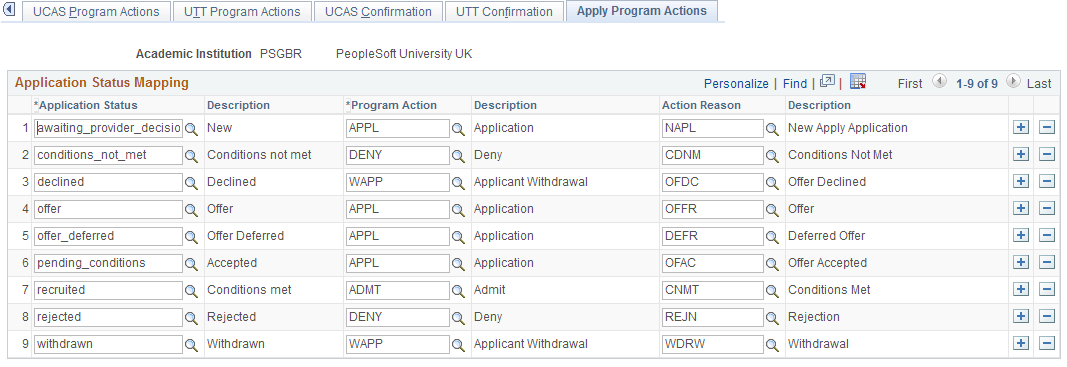The image size is (1067, 367).
Task: Focus the OFAC action reason field
Action: (x=712, y=263)
